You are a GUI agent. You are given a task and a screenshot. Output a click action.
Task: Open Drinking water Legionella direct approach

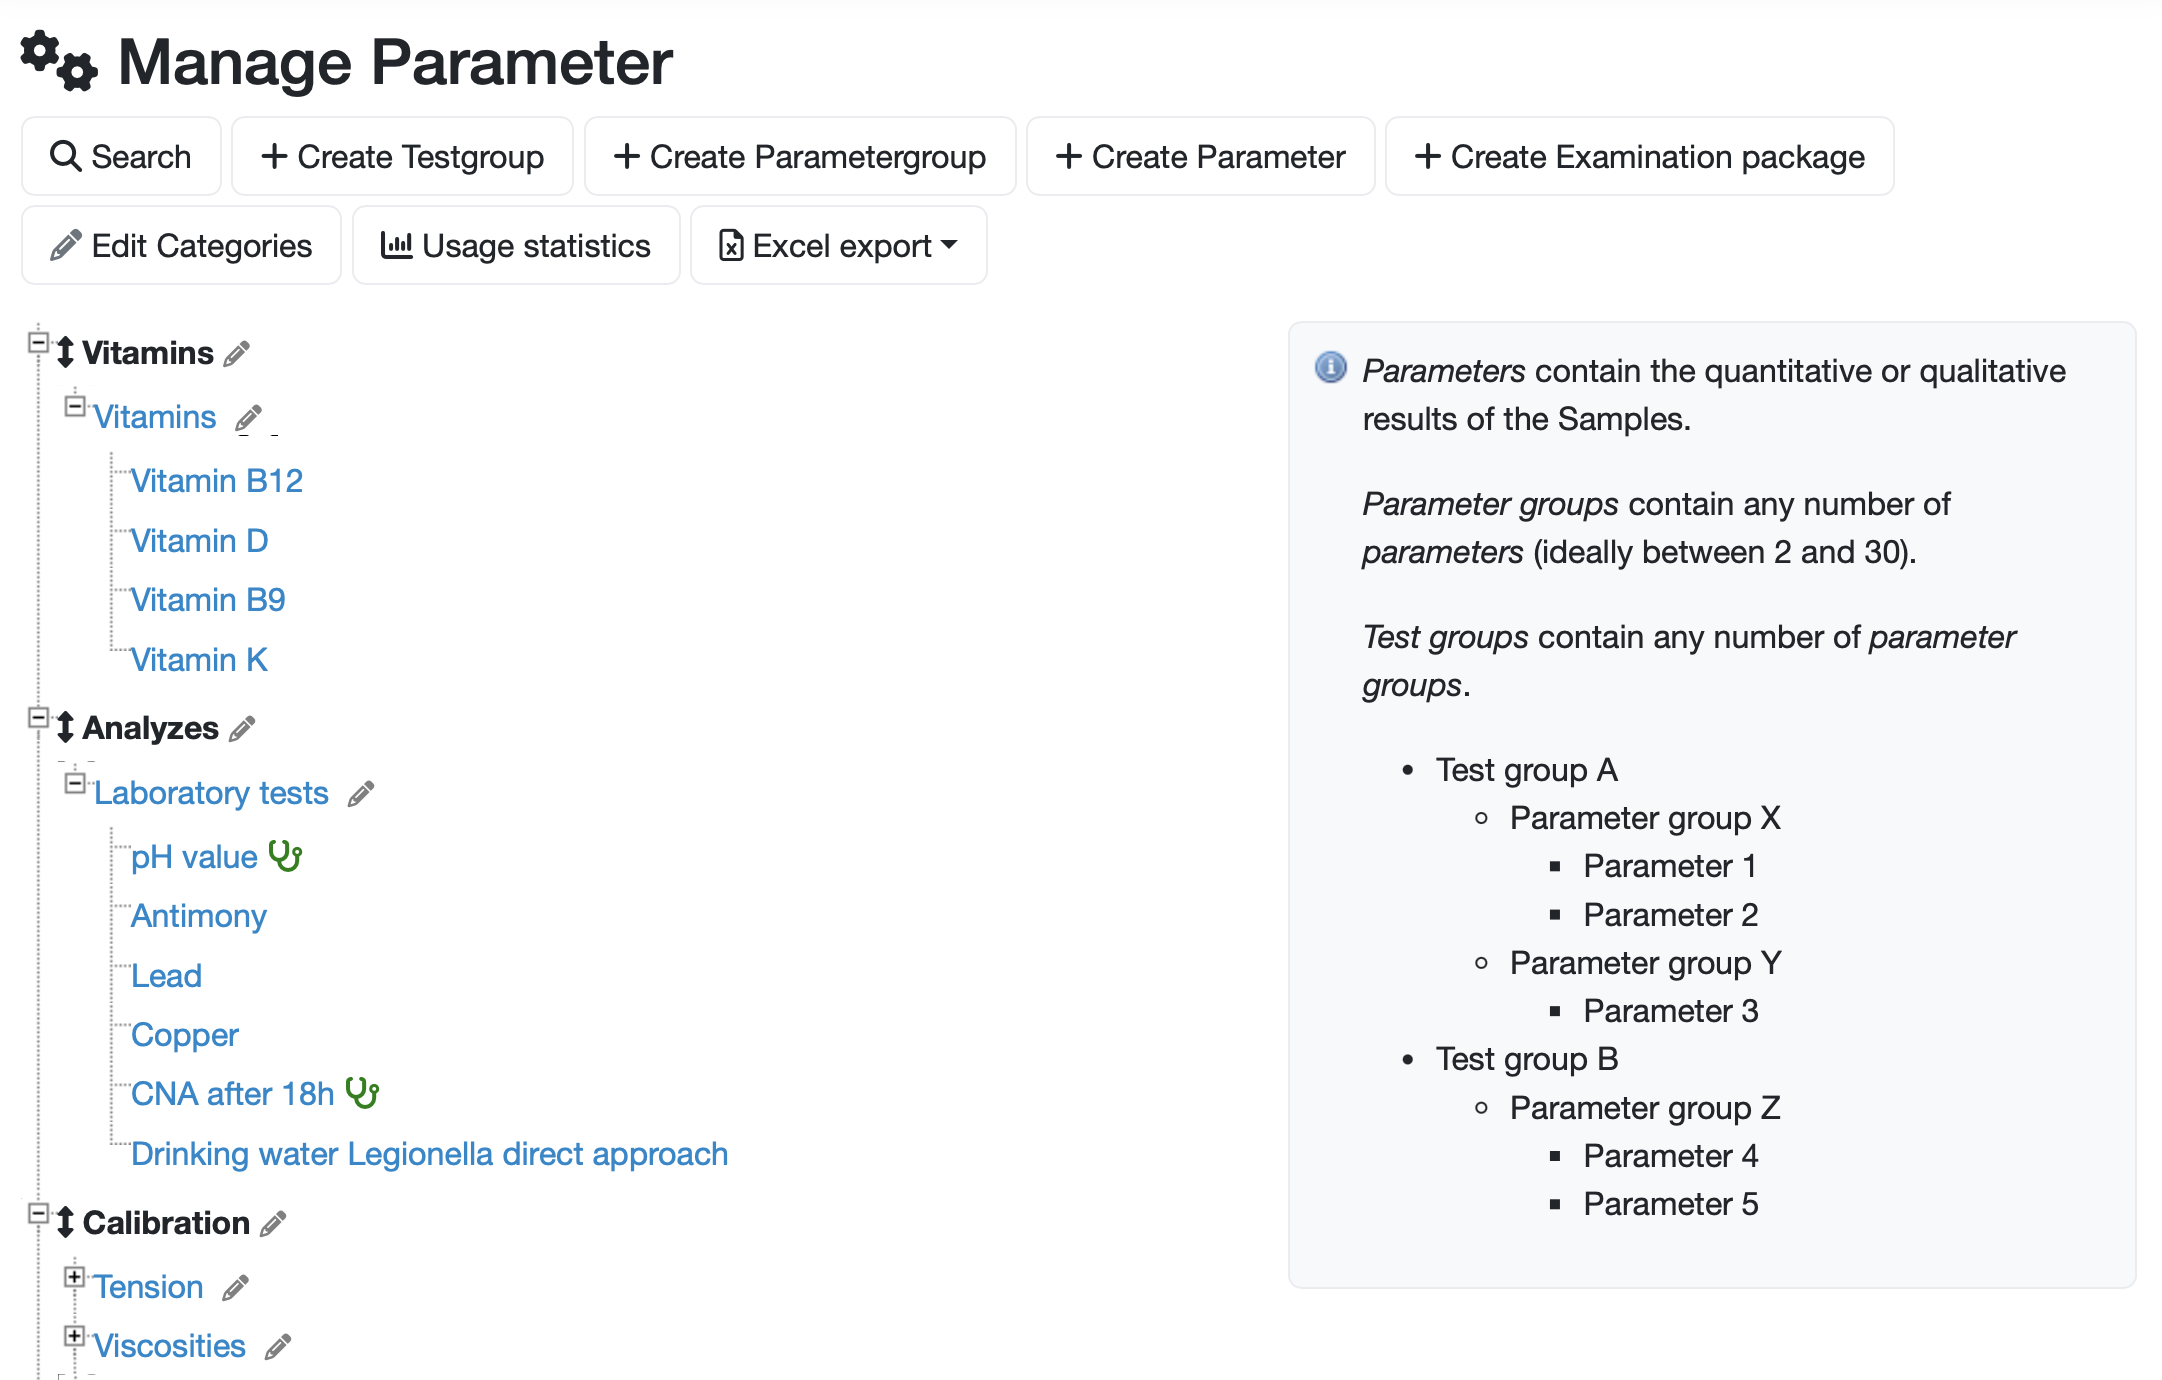click(429, 1154)
